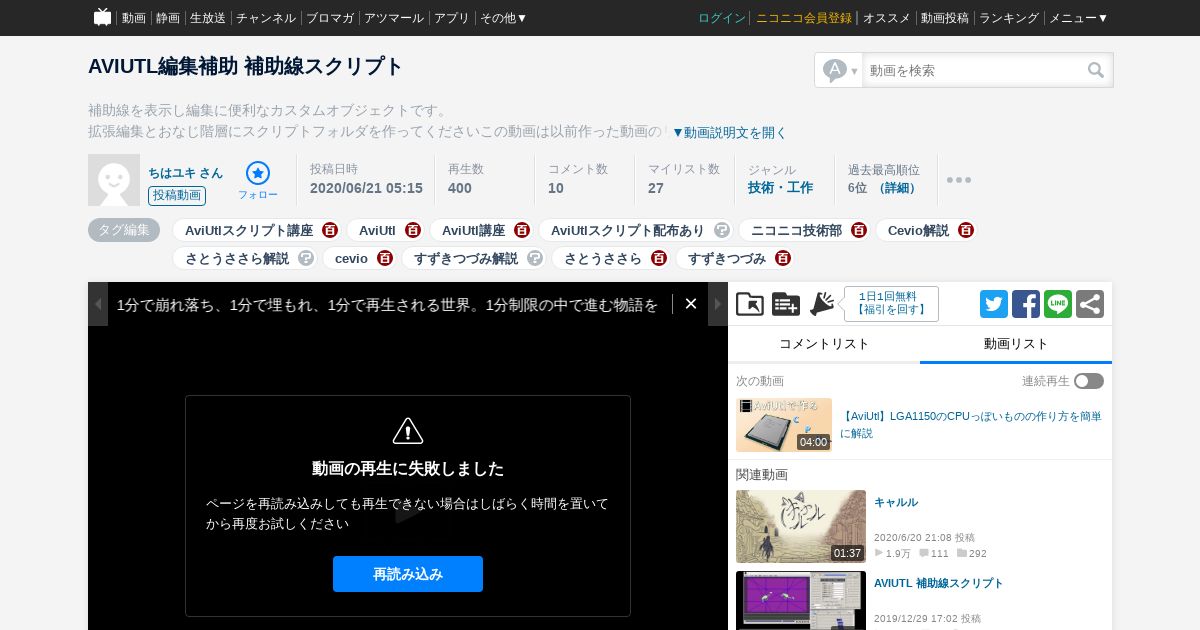Open dictionary icon beside the AviUtl tag
1200x630 pixels.
(x=413, y=230)
